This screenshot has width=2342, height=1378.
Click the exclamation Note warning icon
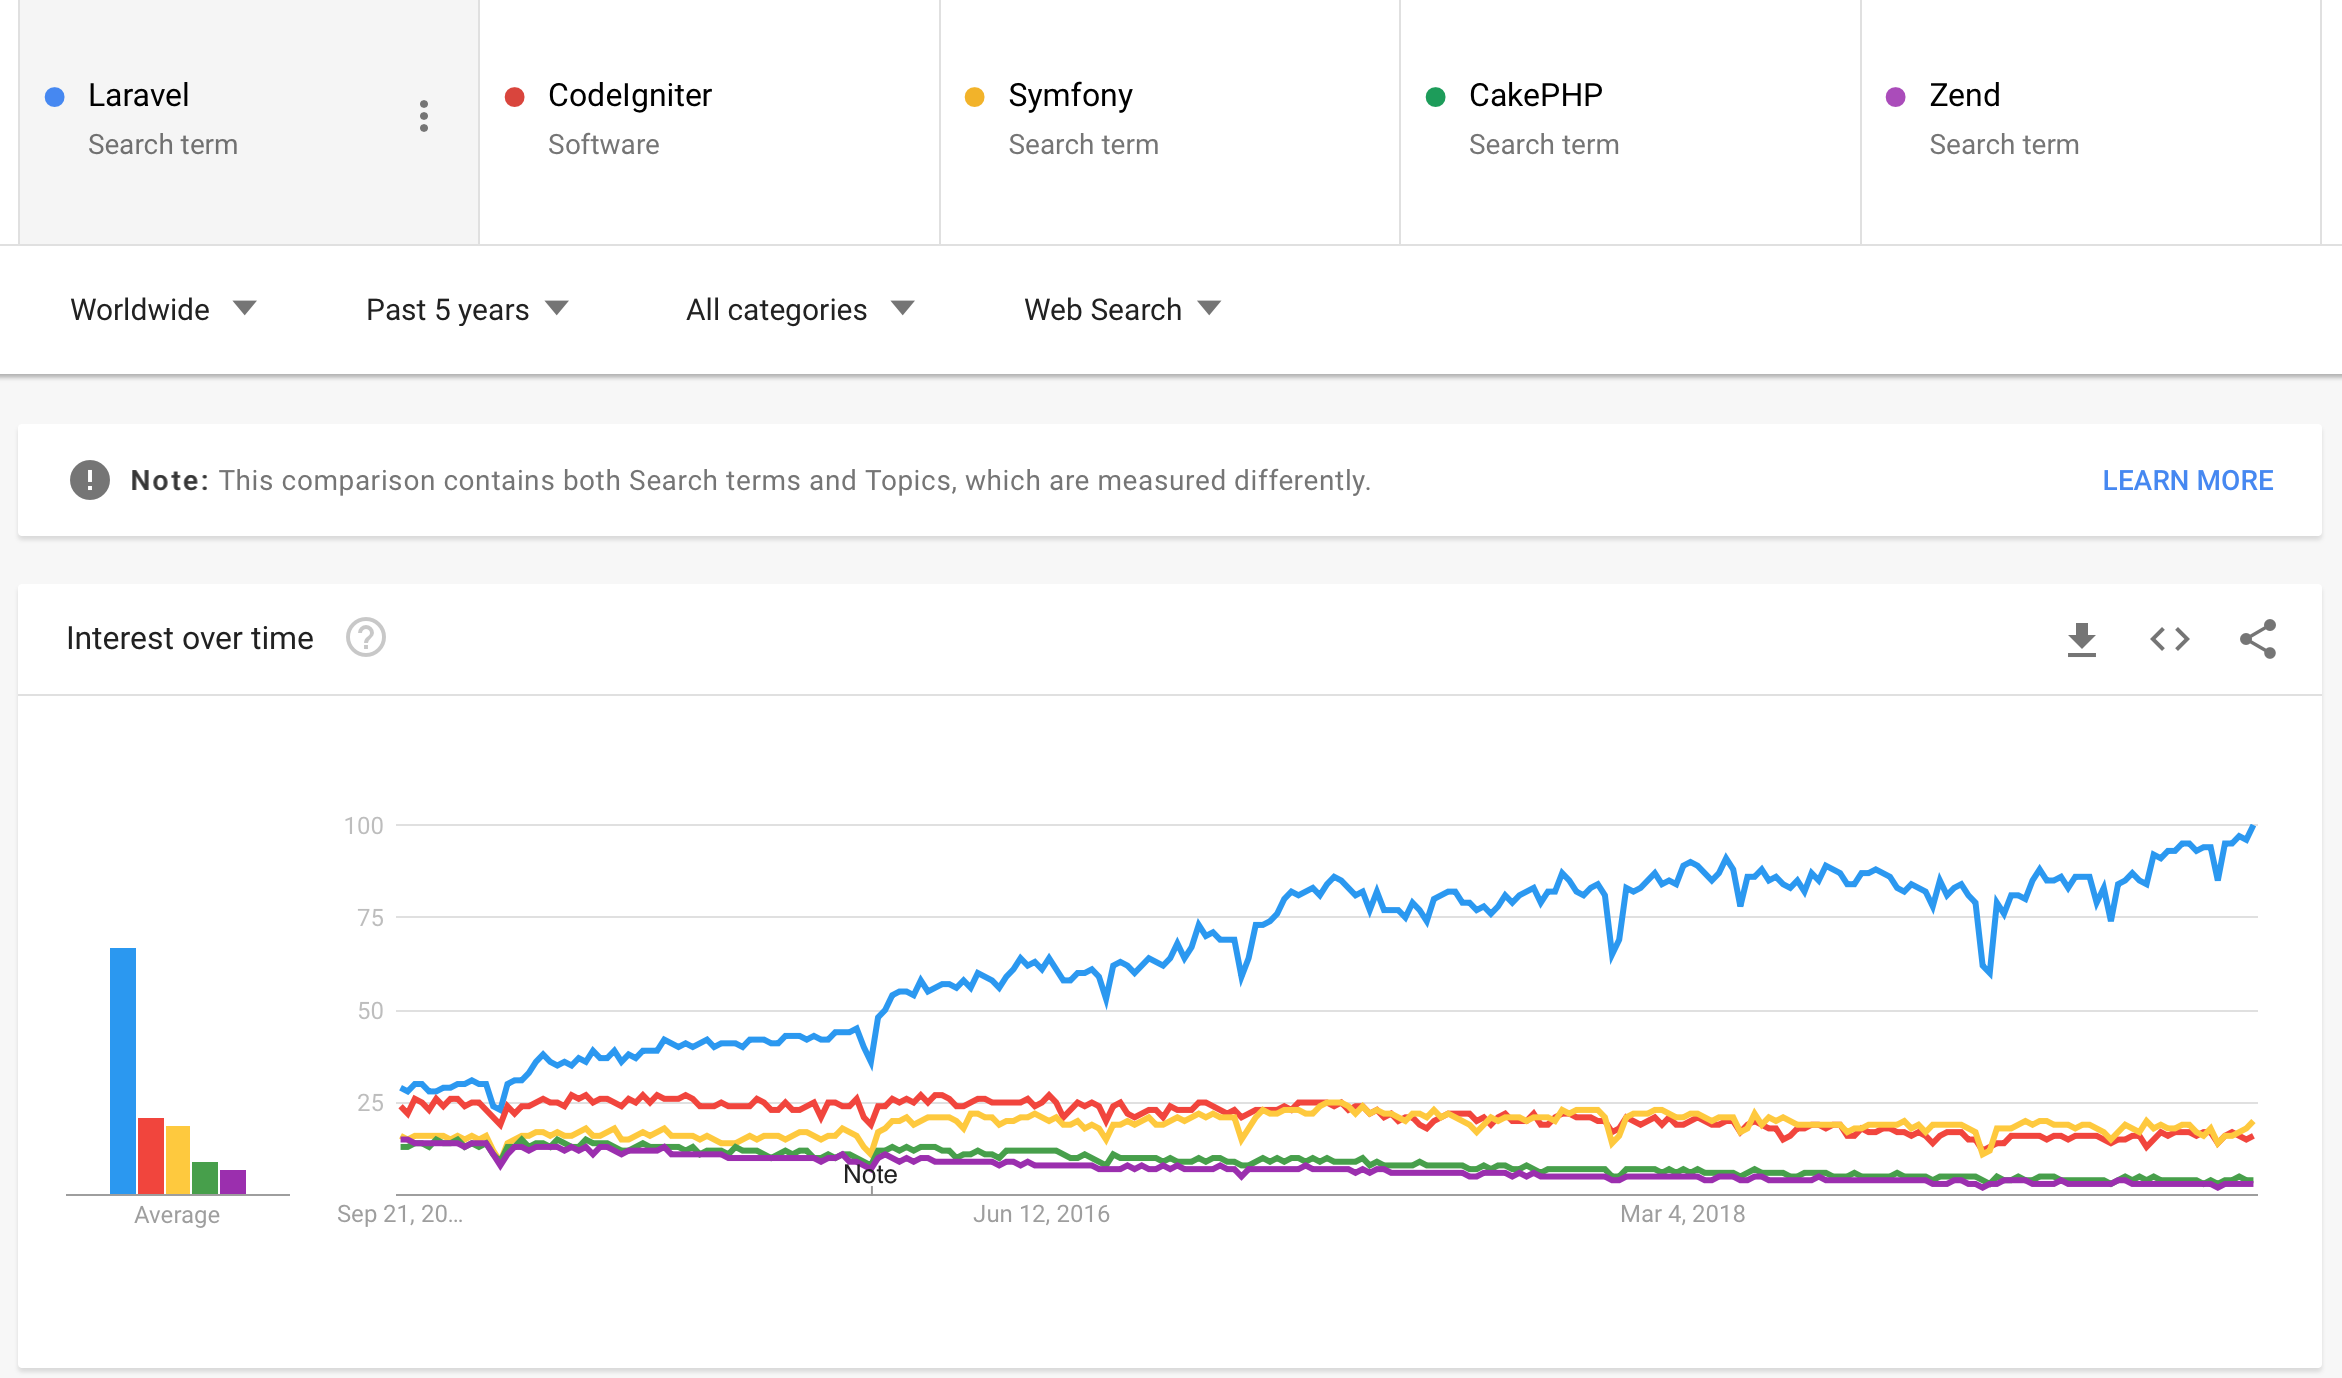(90, 481)
